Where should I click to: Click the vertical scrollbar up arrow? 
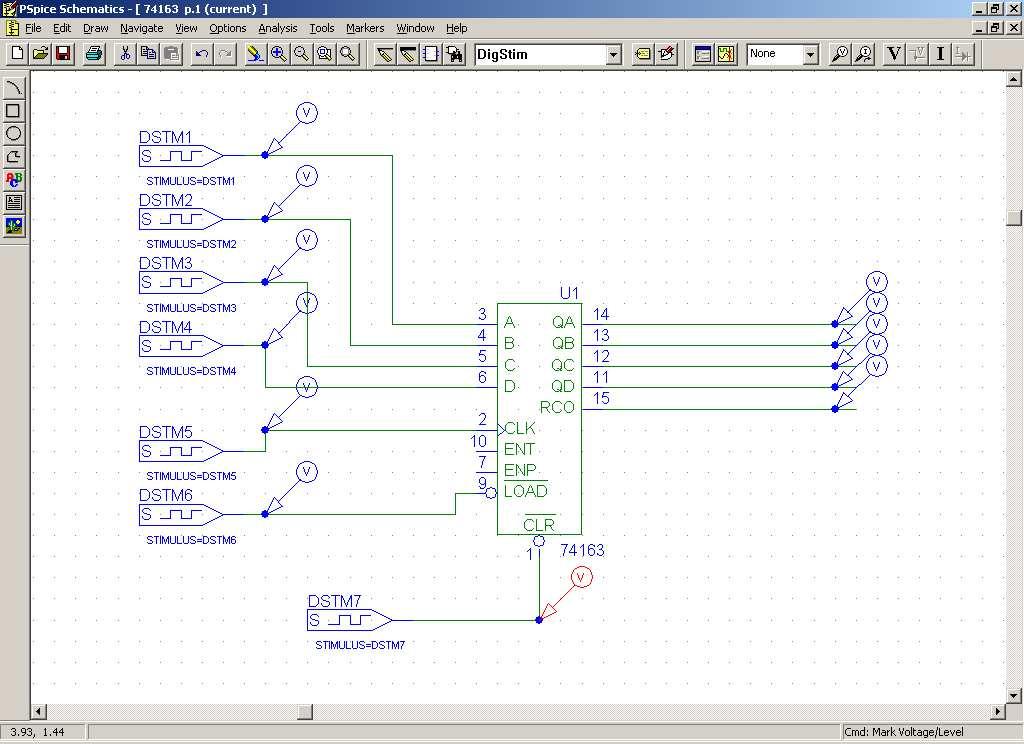(x=1013, y=79)
